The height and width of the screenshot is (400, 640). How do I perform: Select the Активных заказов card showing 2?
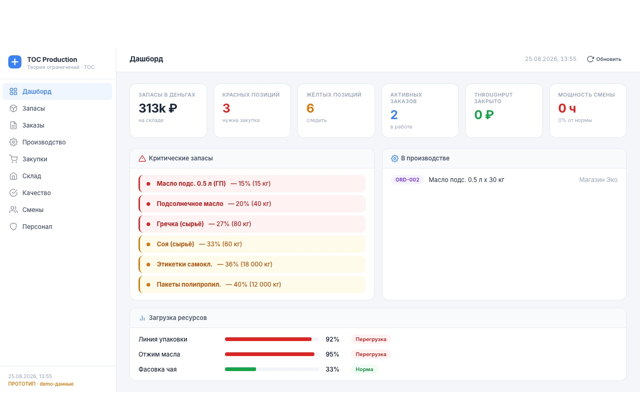pos(420,111)
